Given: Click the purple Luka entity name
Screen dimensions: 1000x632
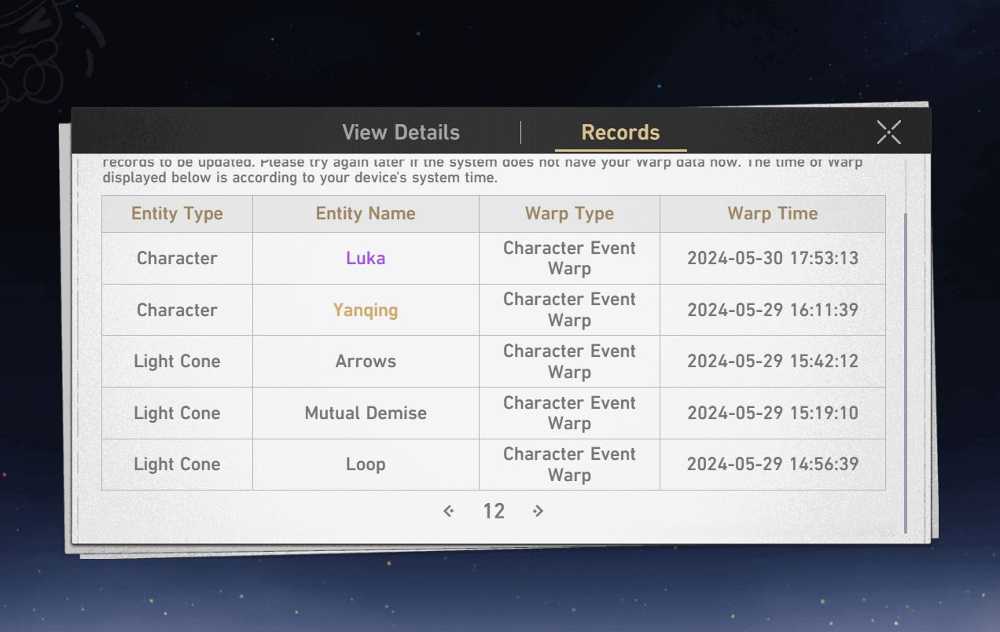Looking at the screenshot, I should click(365, 258).
